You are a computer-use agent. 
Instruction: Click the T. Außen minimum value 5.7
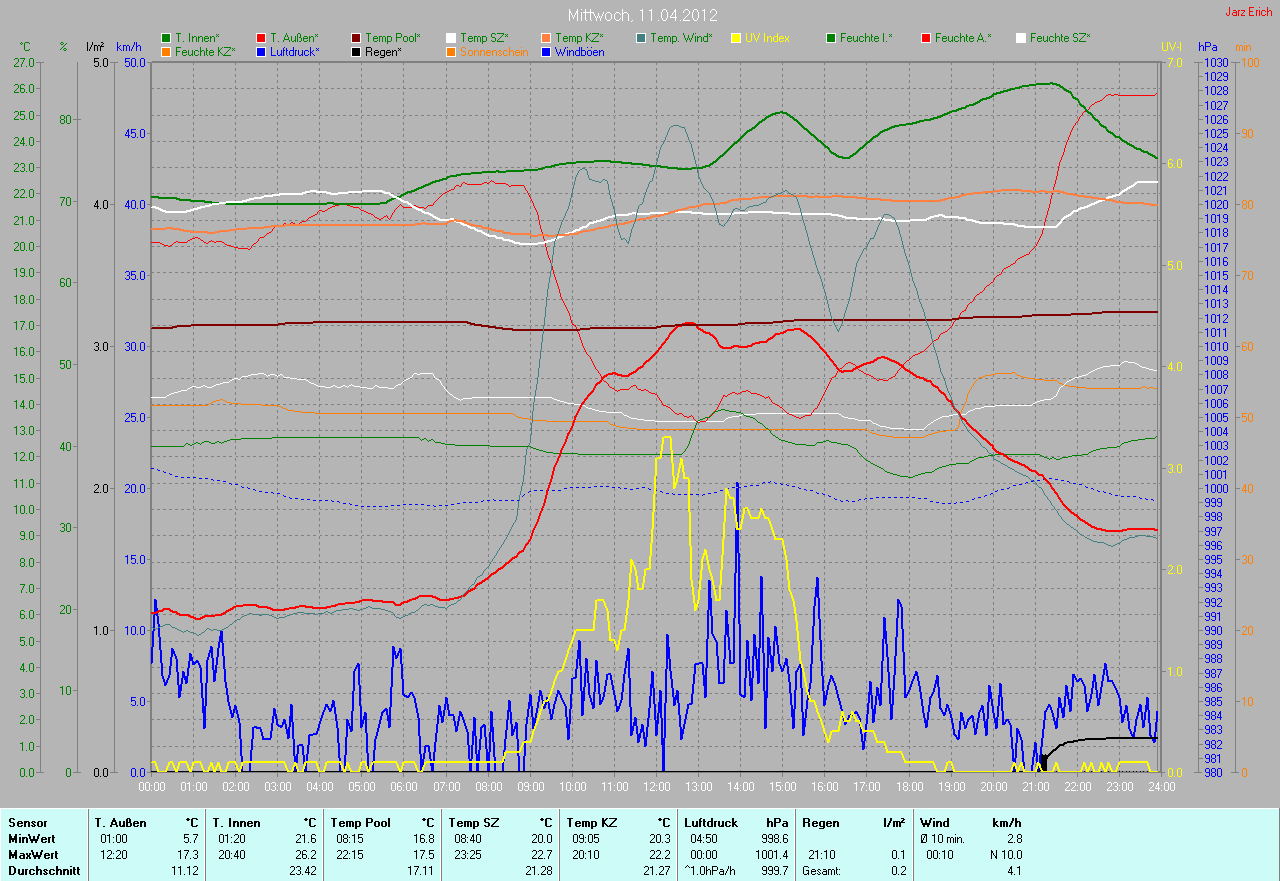tap(191, 839)
